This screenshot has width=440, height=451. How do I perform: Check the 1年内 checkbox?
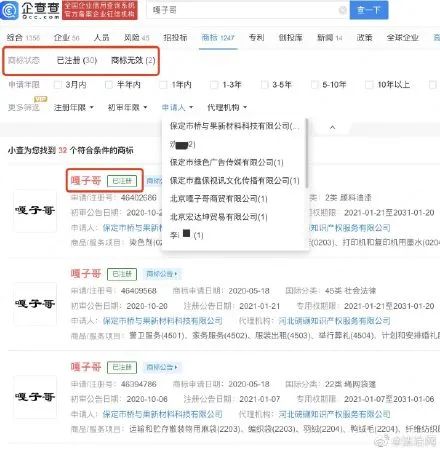click(x=163, y=85)
